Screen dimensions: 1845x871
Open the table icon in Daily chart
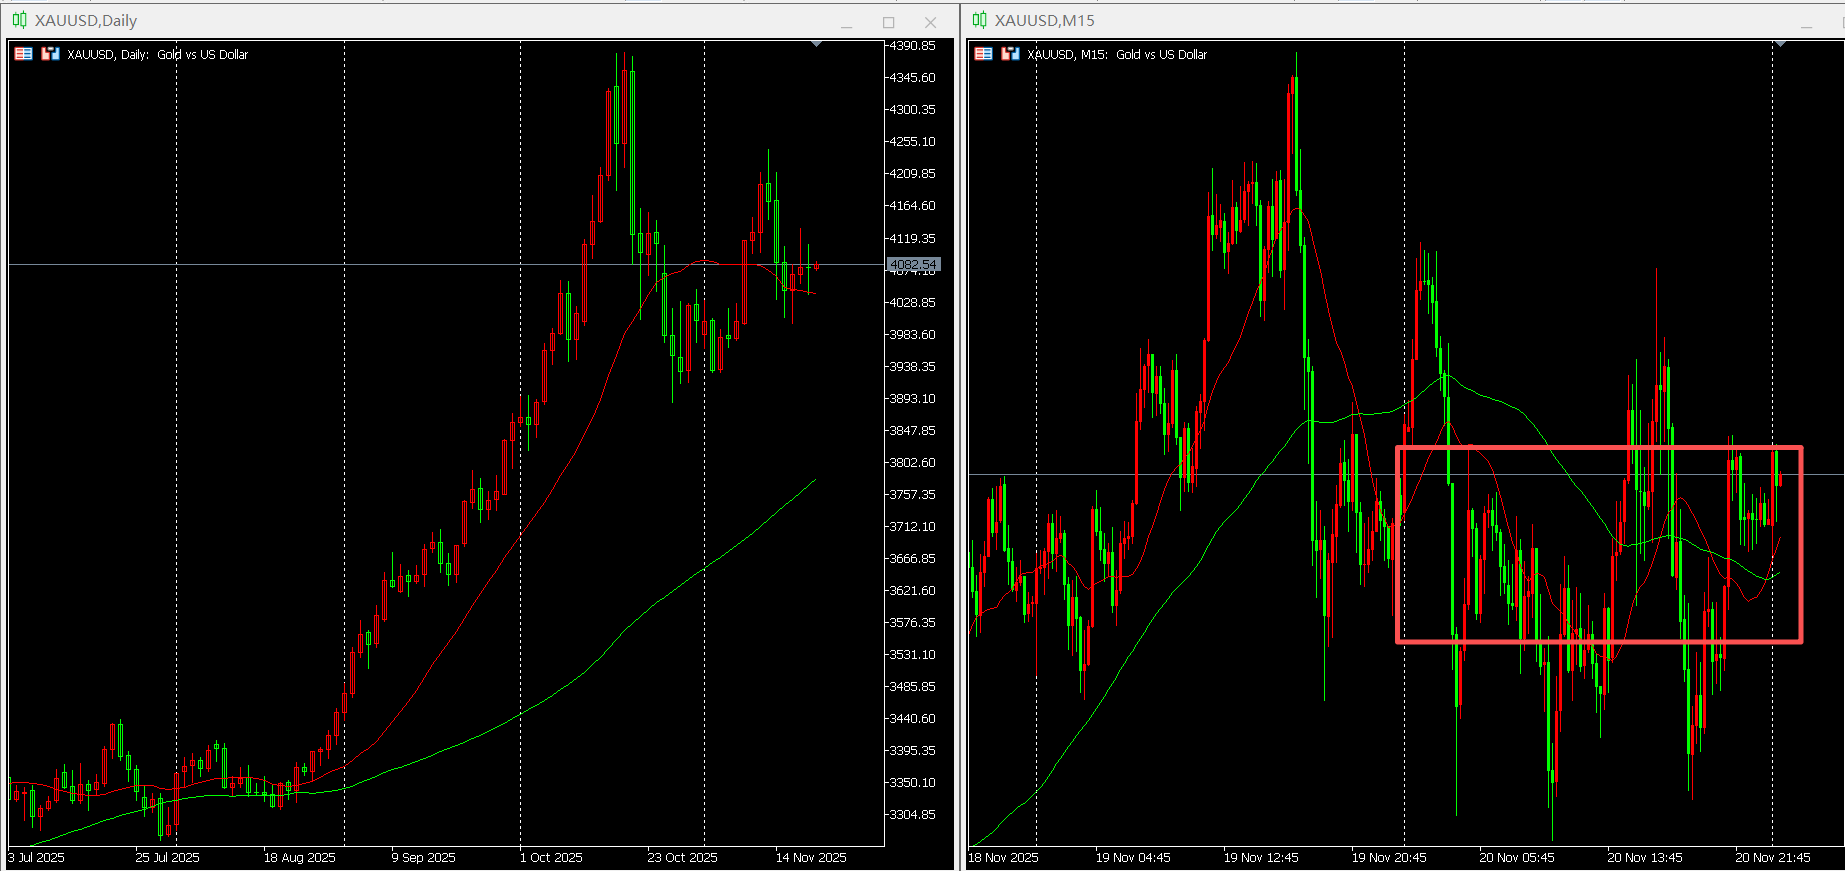[23, 54]
